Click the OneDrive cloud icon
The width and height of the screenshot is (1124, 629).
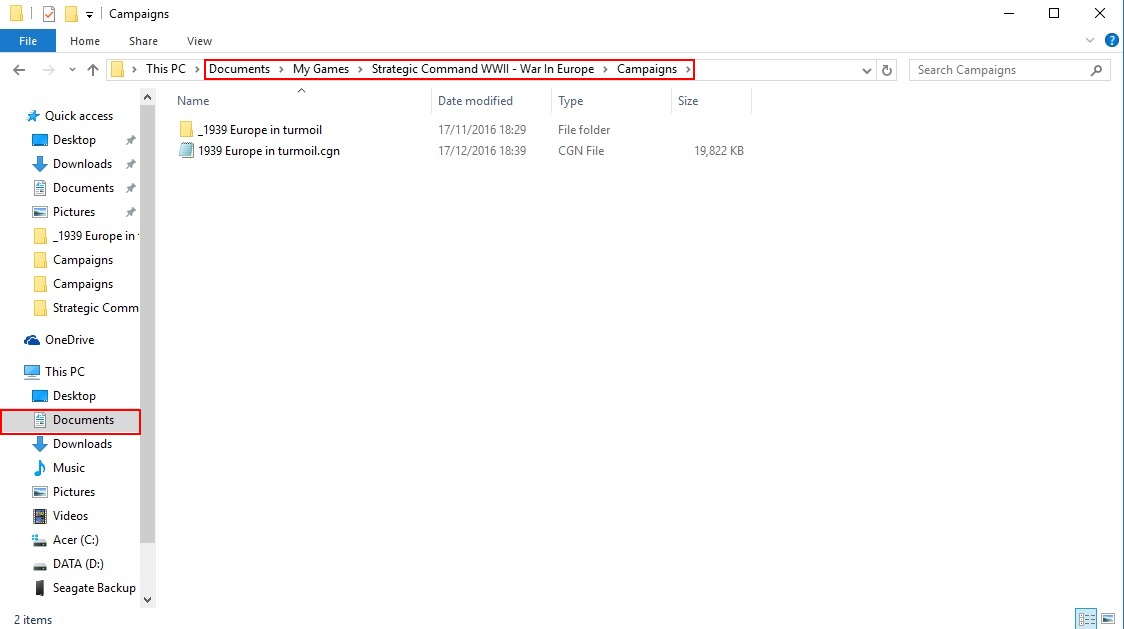pos(32,340)
